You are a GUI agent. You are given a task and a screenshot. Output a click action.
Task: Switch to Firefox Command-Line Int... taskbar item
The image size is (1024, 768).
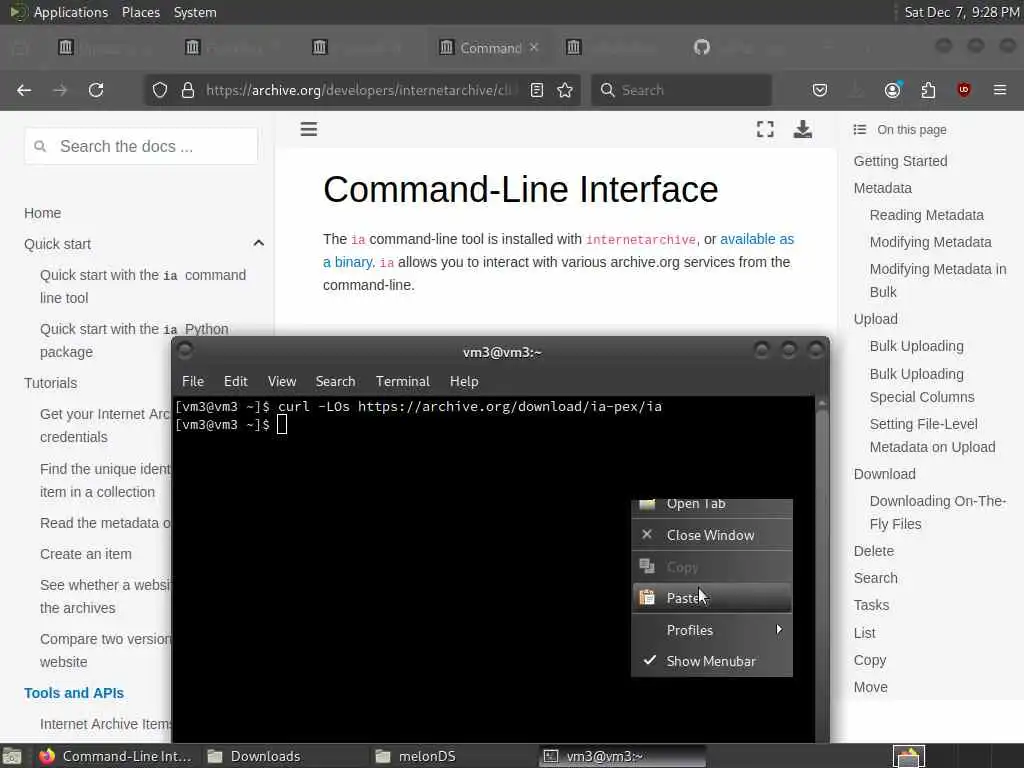[115, 756]
